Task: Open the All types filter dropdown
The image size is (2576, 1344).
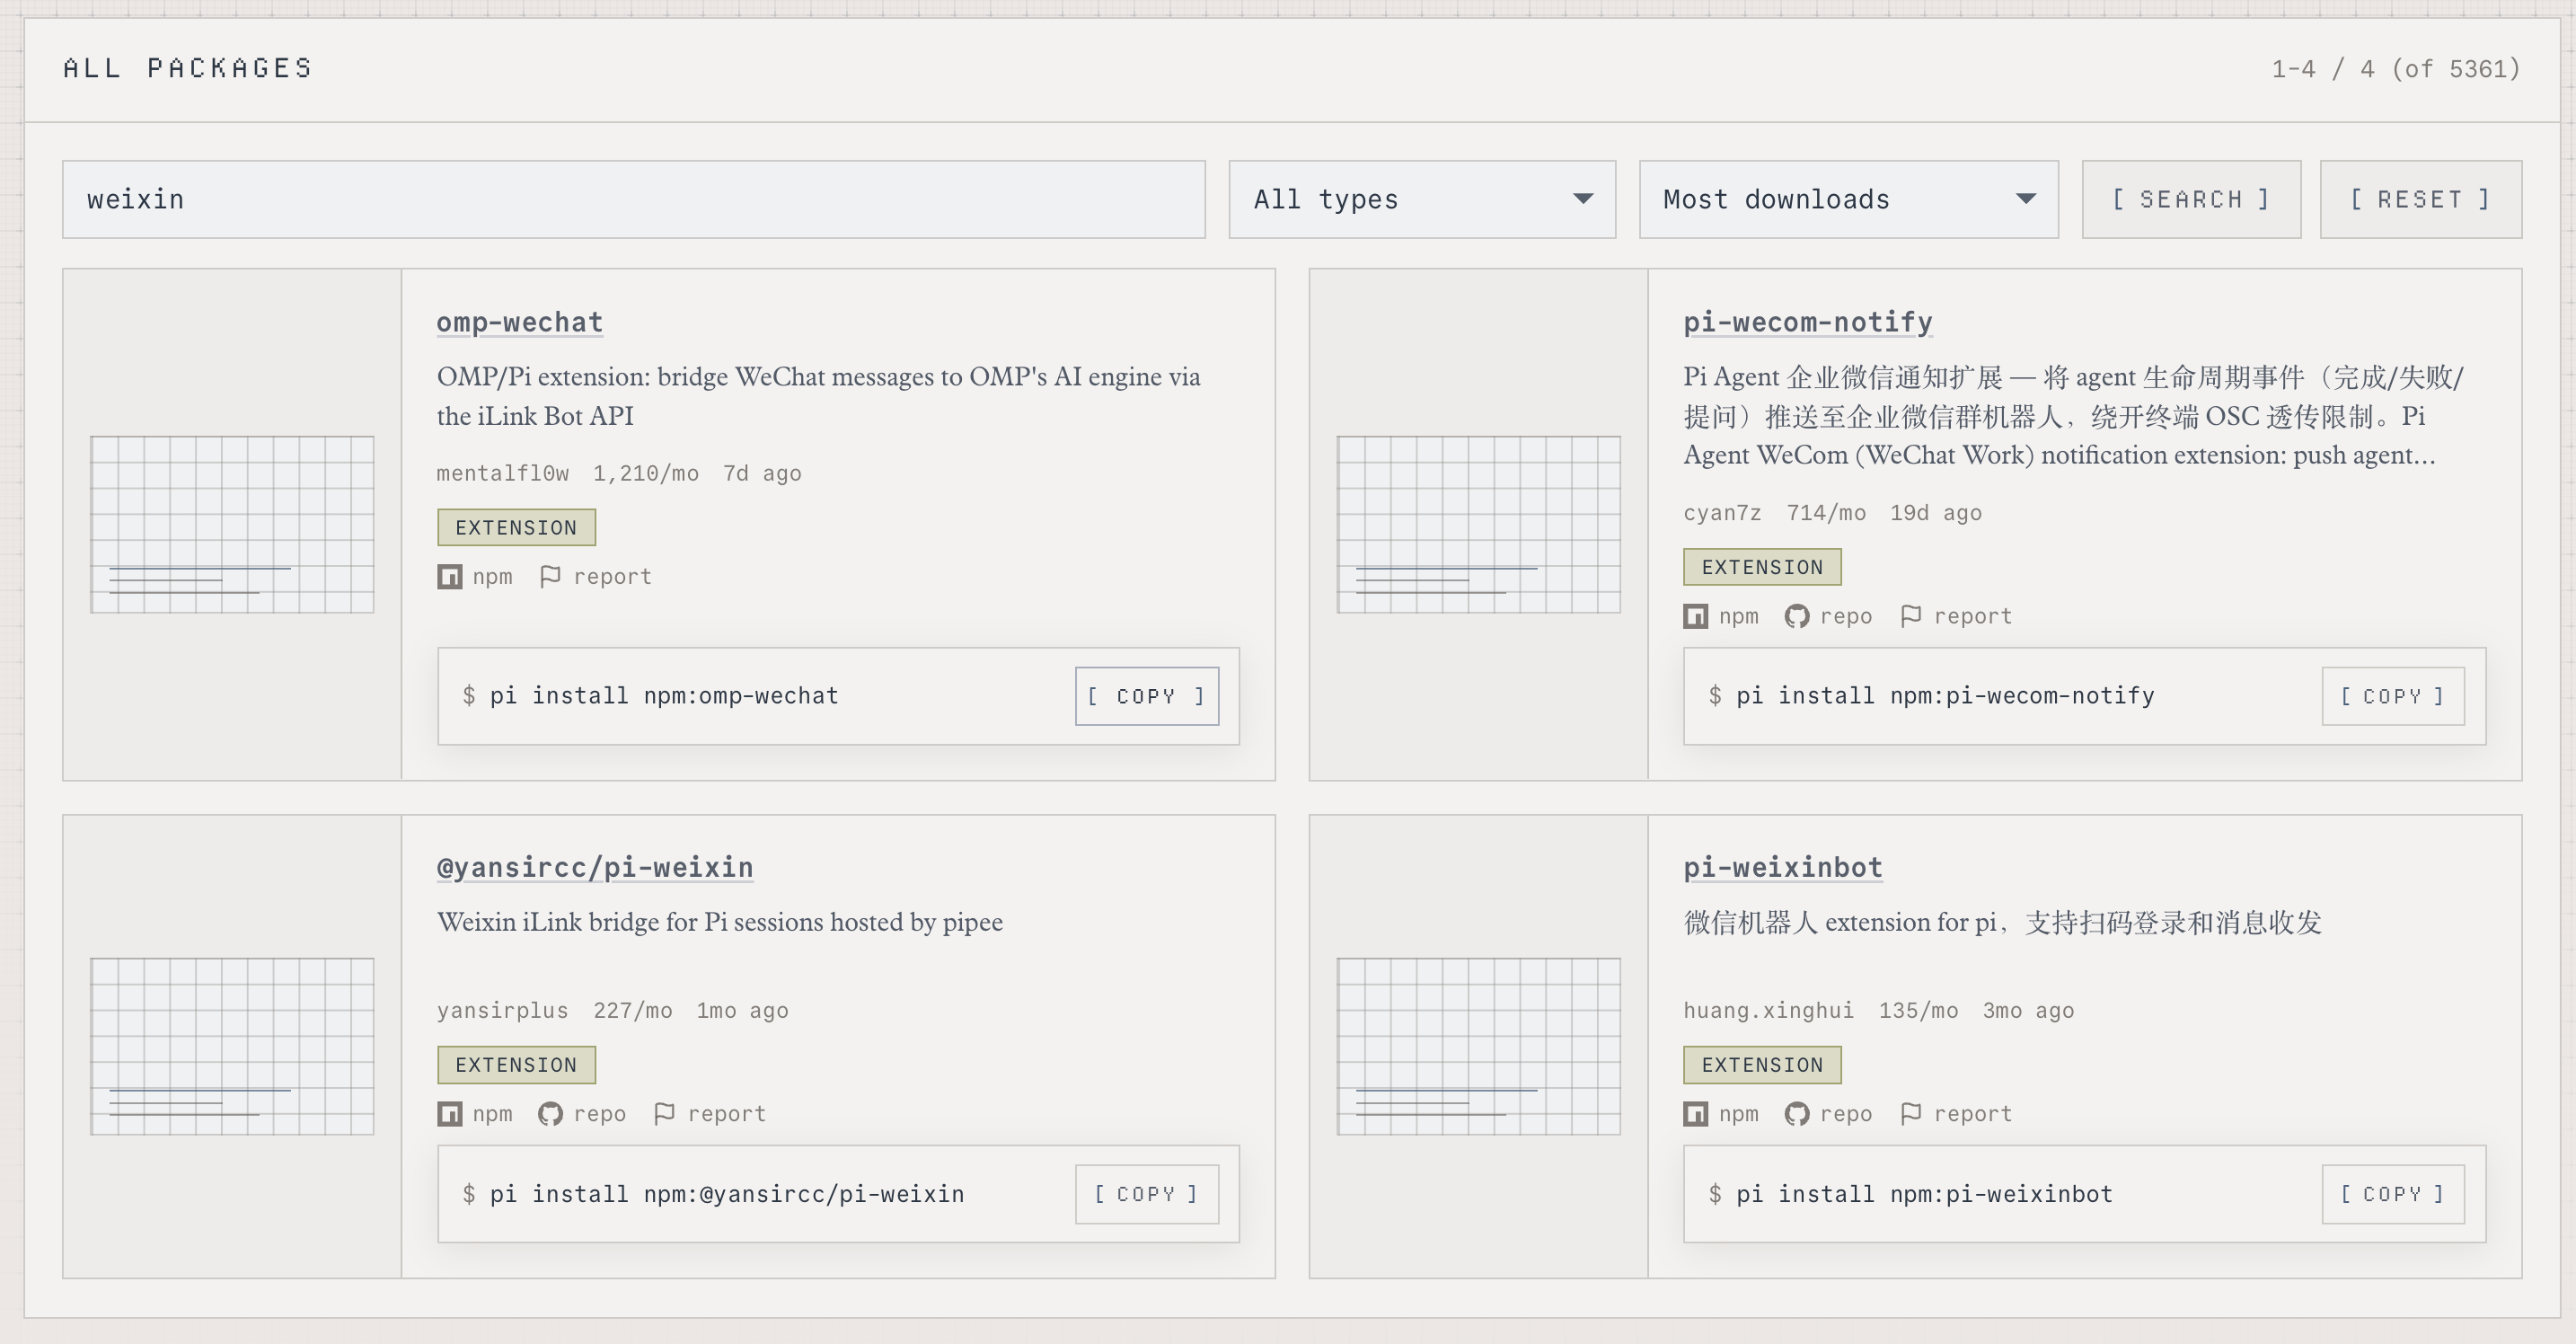Action: [x=1422, y=200]
